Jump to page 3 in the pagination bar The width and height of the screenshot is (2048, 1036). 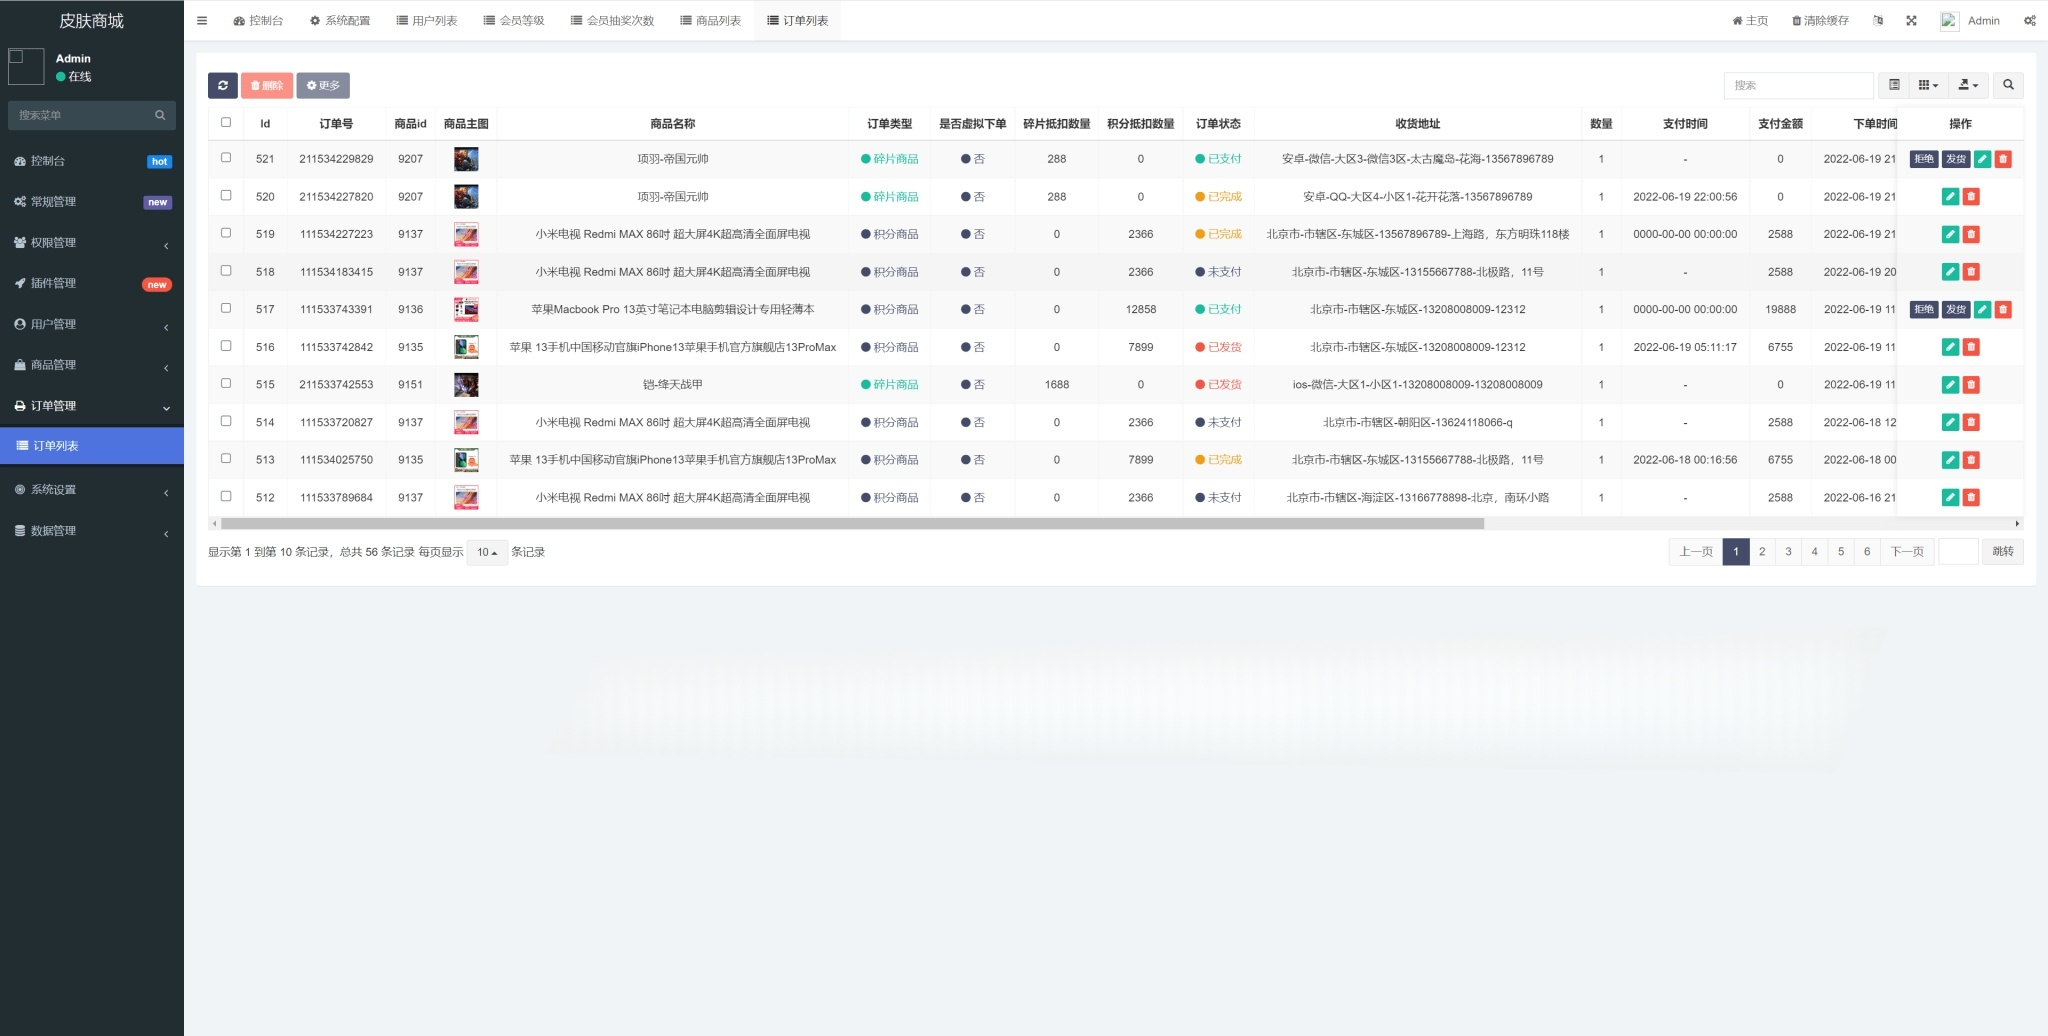(x=1788, y=551)
